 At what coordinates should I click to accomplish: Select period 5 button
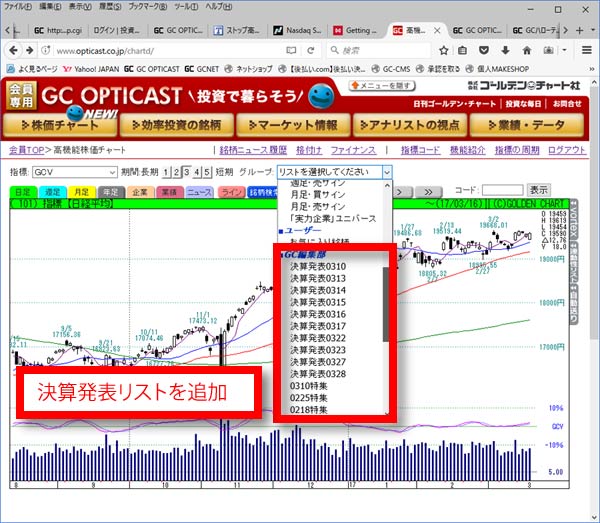(207, 172)
